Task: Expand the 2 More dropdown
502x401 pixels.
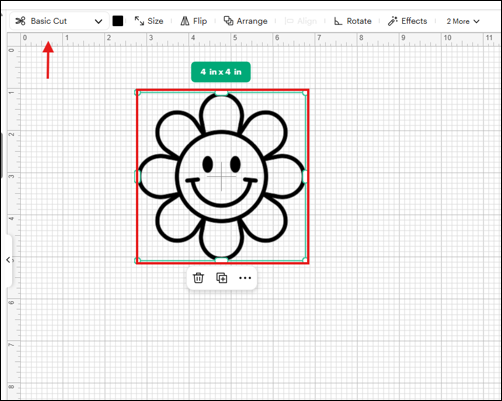Action: [463, 21]
